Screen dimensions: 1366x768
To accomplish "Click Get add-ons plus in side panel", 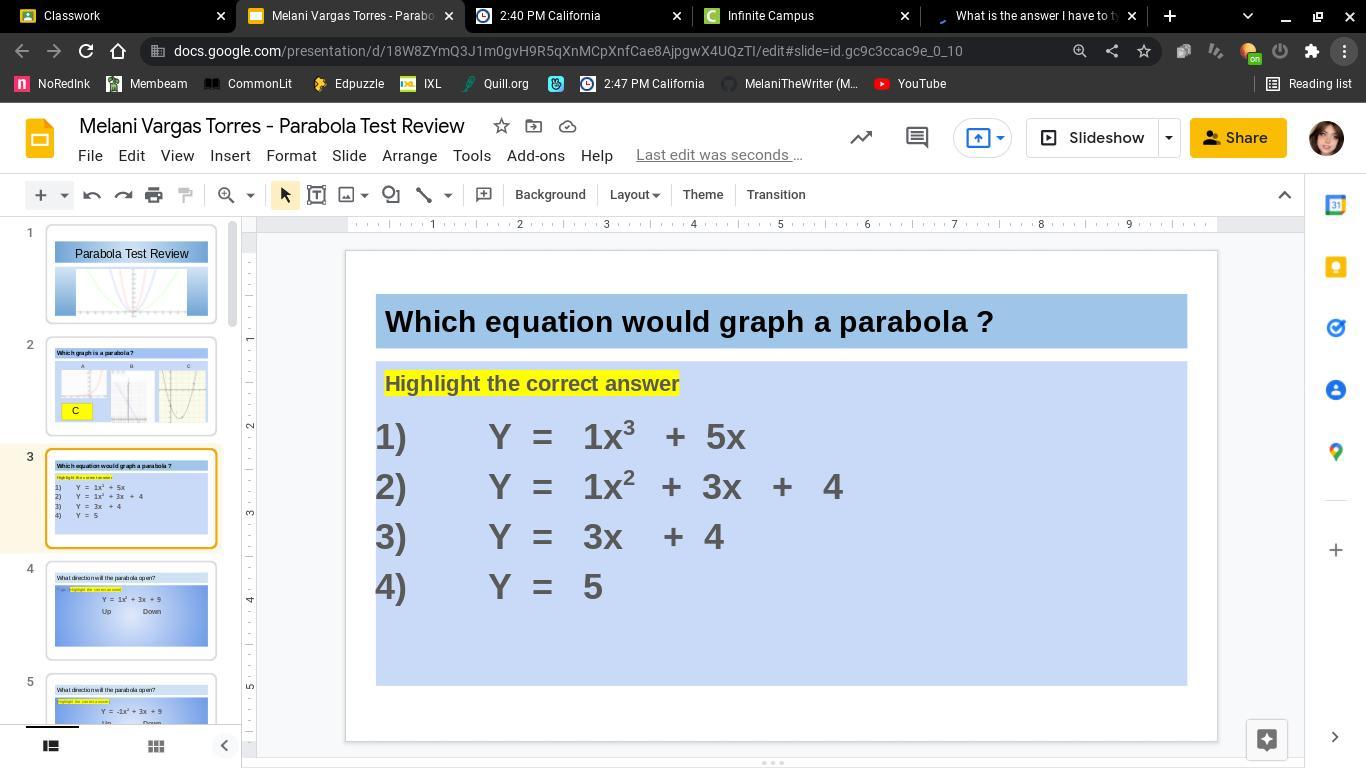I will pyautogui.click(x=1335, y=550).
